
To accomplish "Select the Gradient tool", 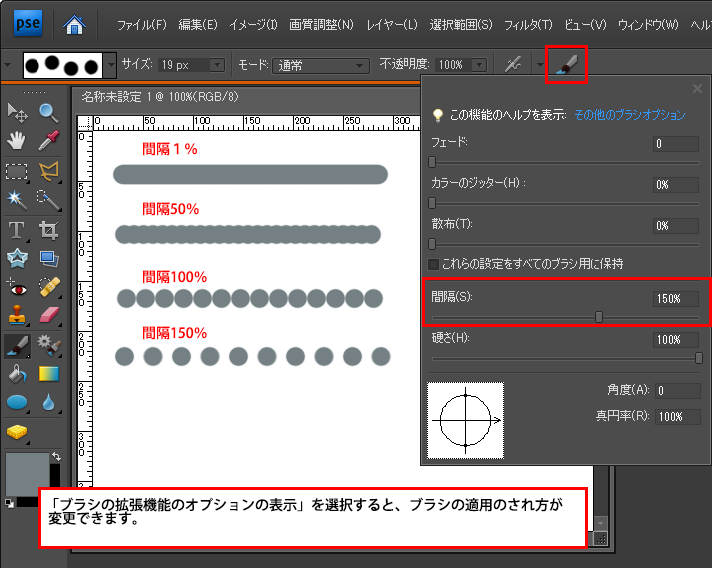I will pos(49,374).
